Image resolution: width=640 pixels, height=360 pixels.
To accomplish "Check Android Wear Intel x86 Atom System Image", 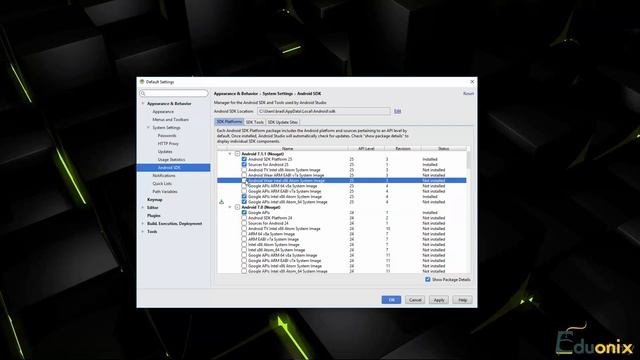I will [x=244, y=180].
